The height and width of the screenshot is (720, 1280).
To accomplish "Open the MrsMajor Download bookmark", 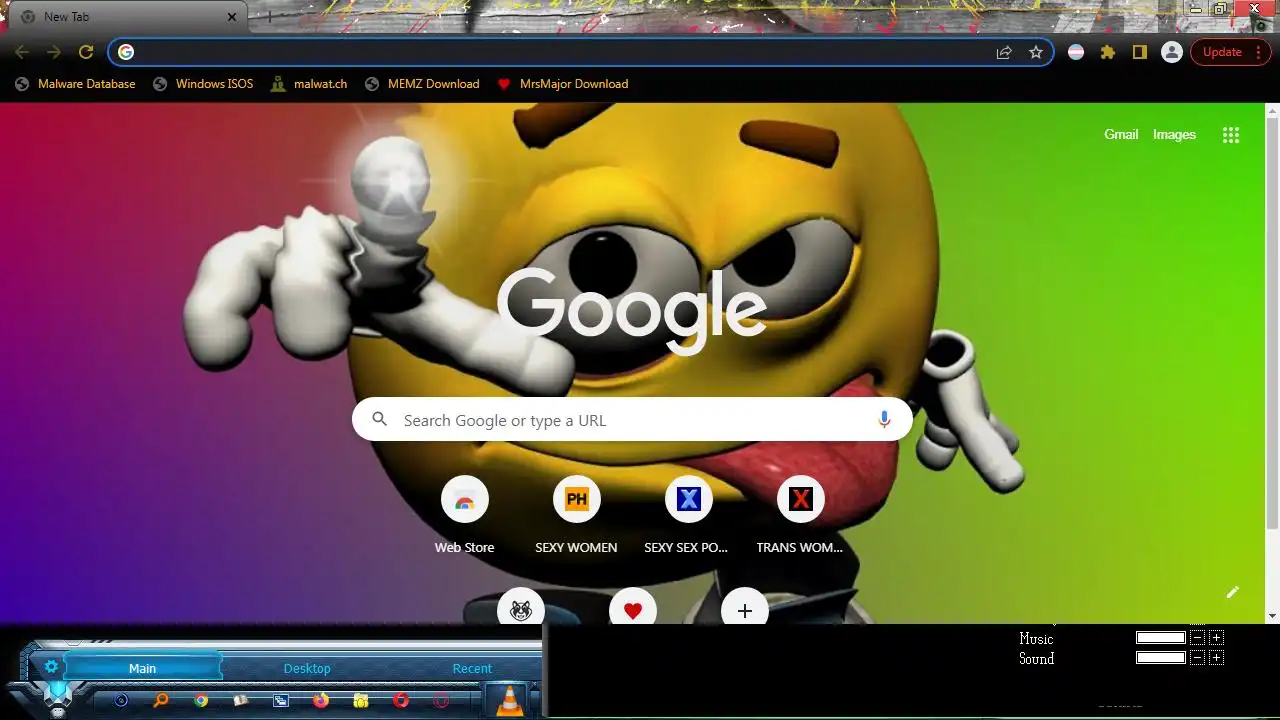I will point(563,84).
